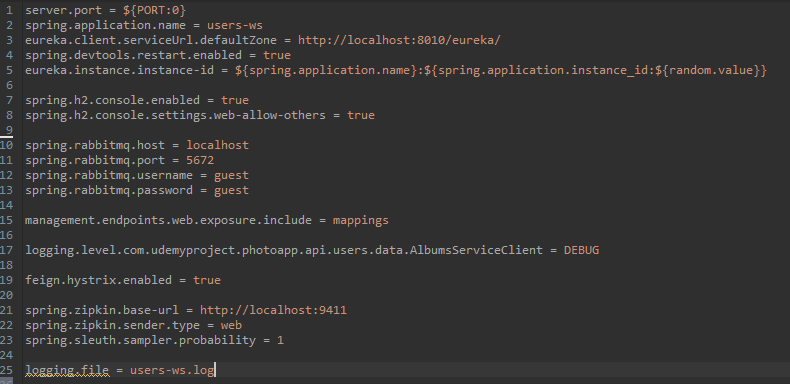
Task: Click line number 20 in gutter
Action: click(7, 295)
